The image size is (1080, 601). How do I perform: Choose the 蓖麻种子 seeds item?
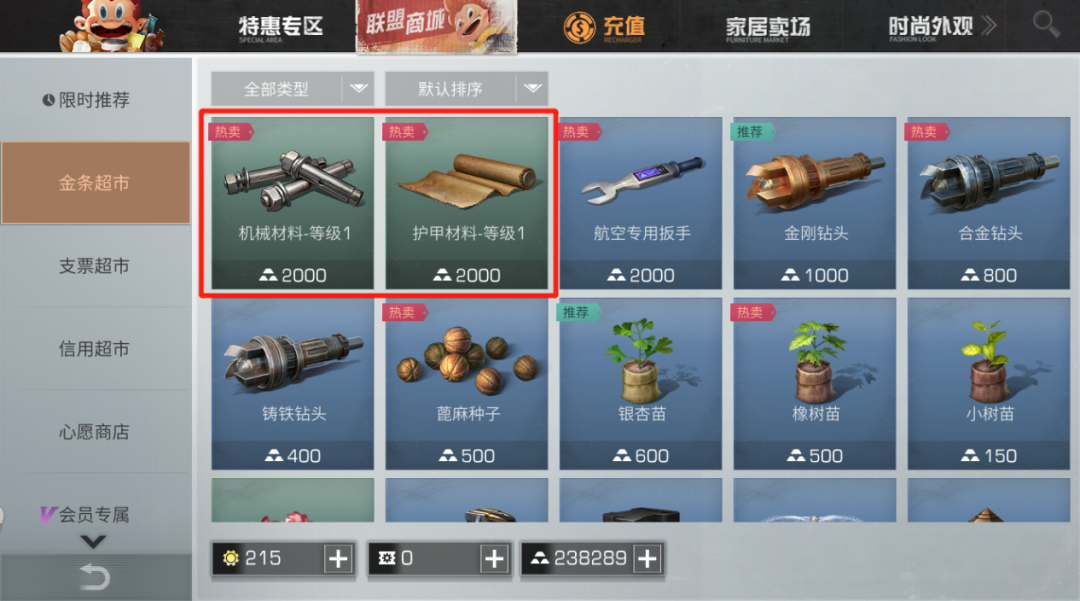click(467, 384)
